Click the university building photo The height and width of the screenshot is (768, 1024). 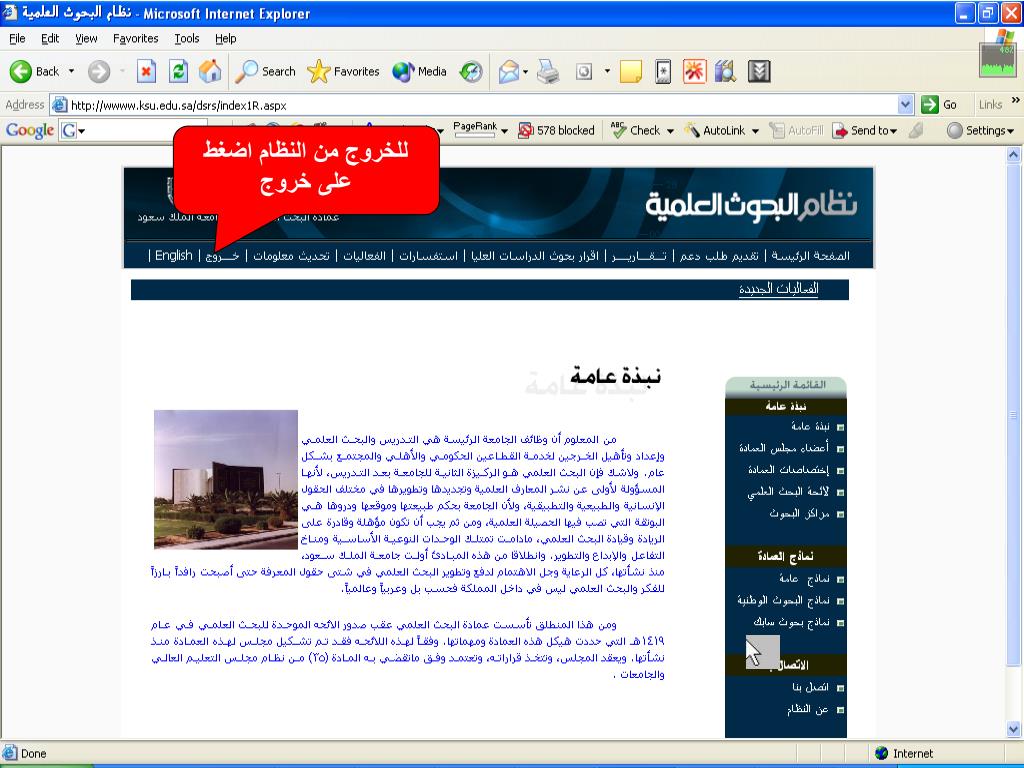(226, 479)
